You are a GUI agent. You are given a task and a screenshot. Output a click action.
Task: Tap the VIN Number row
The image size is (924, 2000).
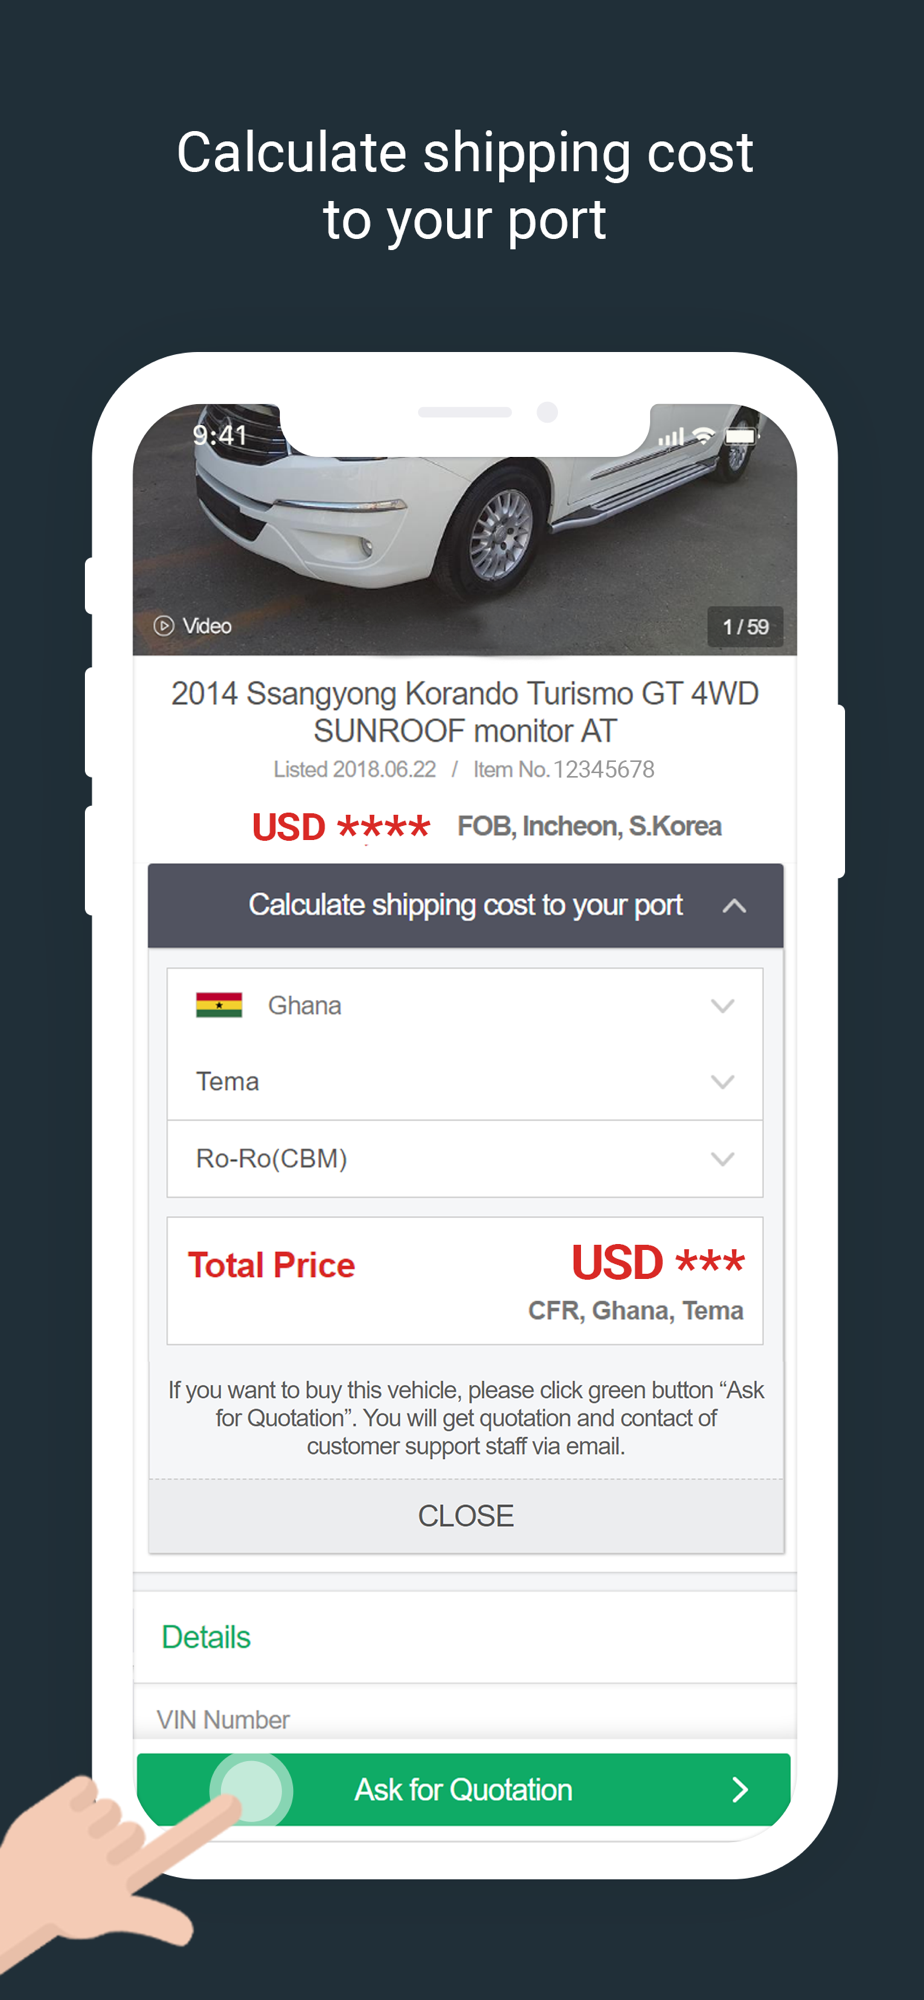click(x=465, y=1718)
